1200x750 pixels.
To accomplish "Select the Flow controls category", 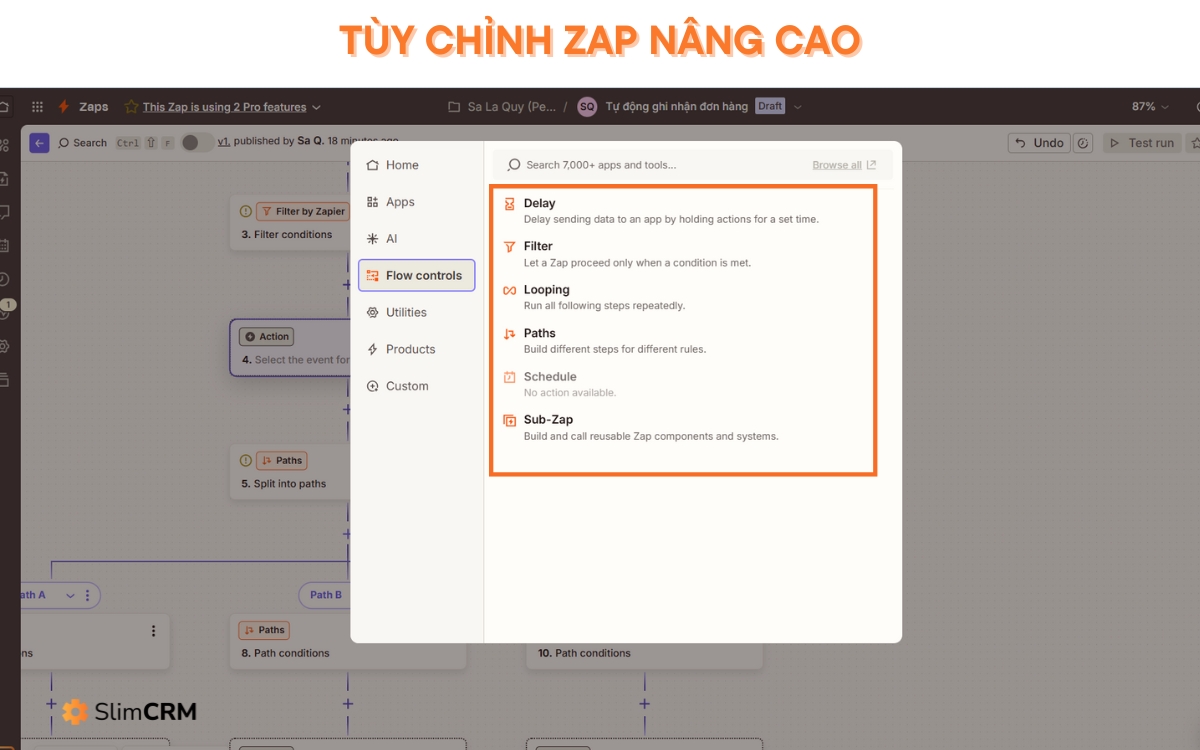I will point(416,275).
